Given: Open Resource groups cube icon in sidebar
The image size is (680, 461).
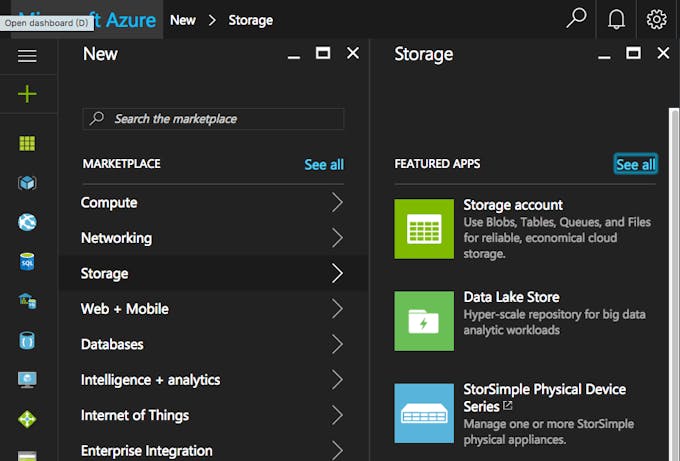Looking at the screenshot, I should pos(27,183).
